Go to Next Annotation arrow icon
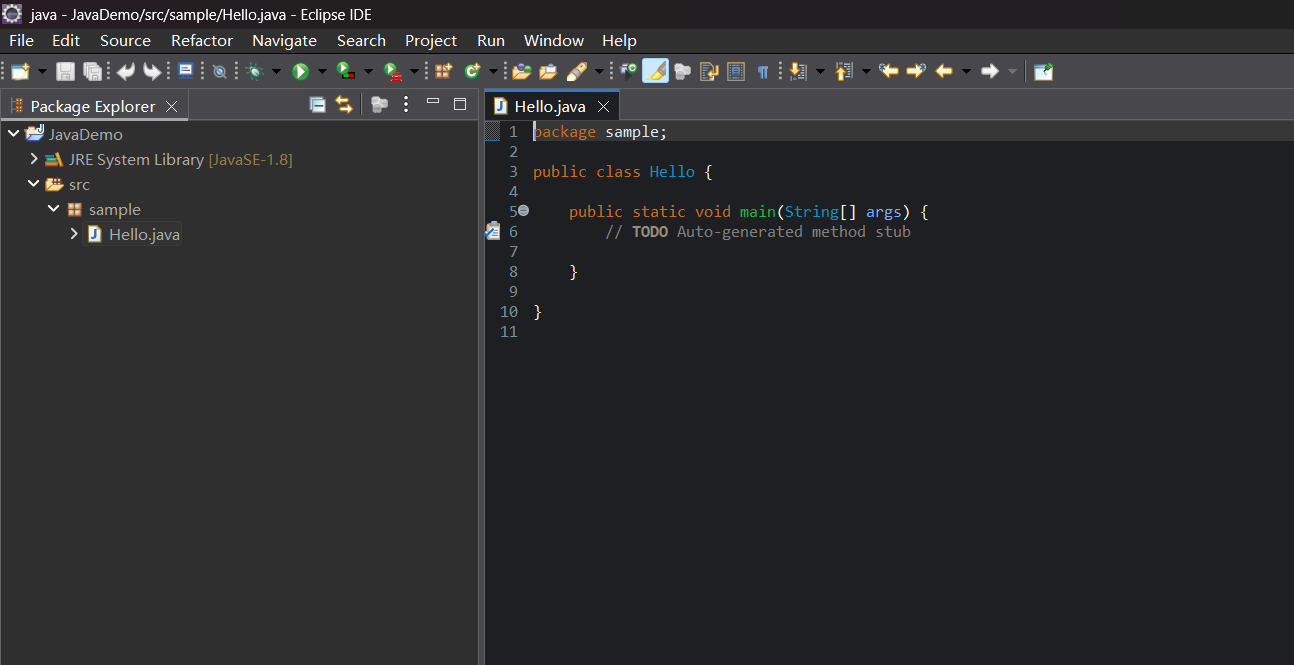This screenshot has width=1294, height=665. click(x=798, y=71)
